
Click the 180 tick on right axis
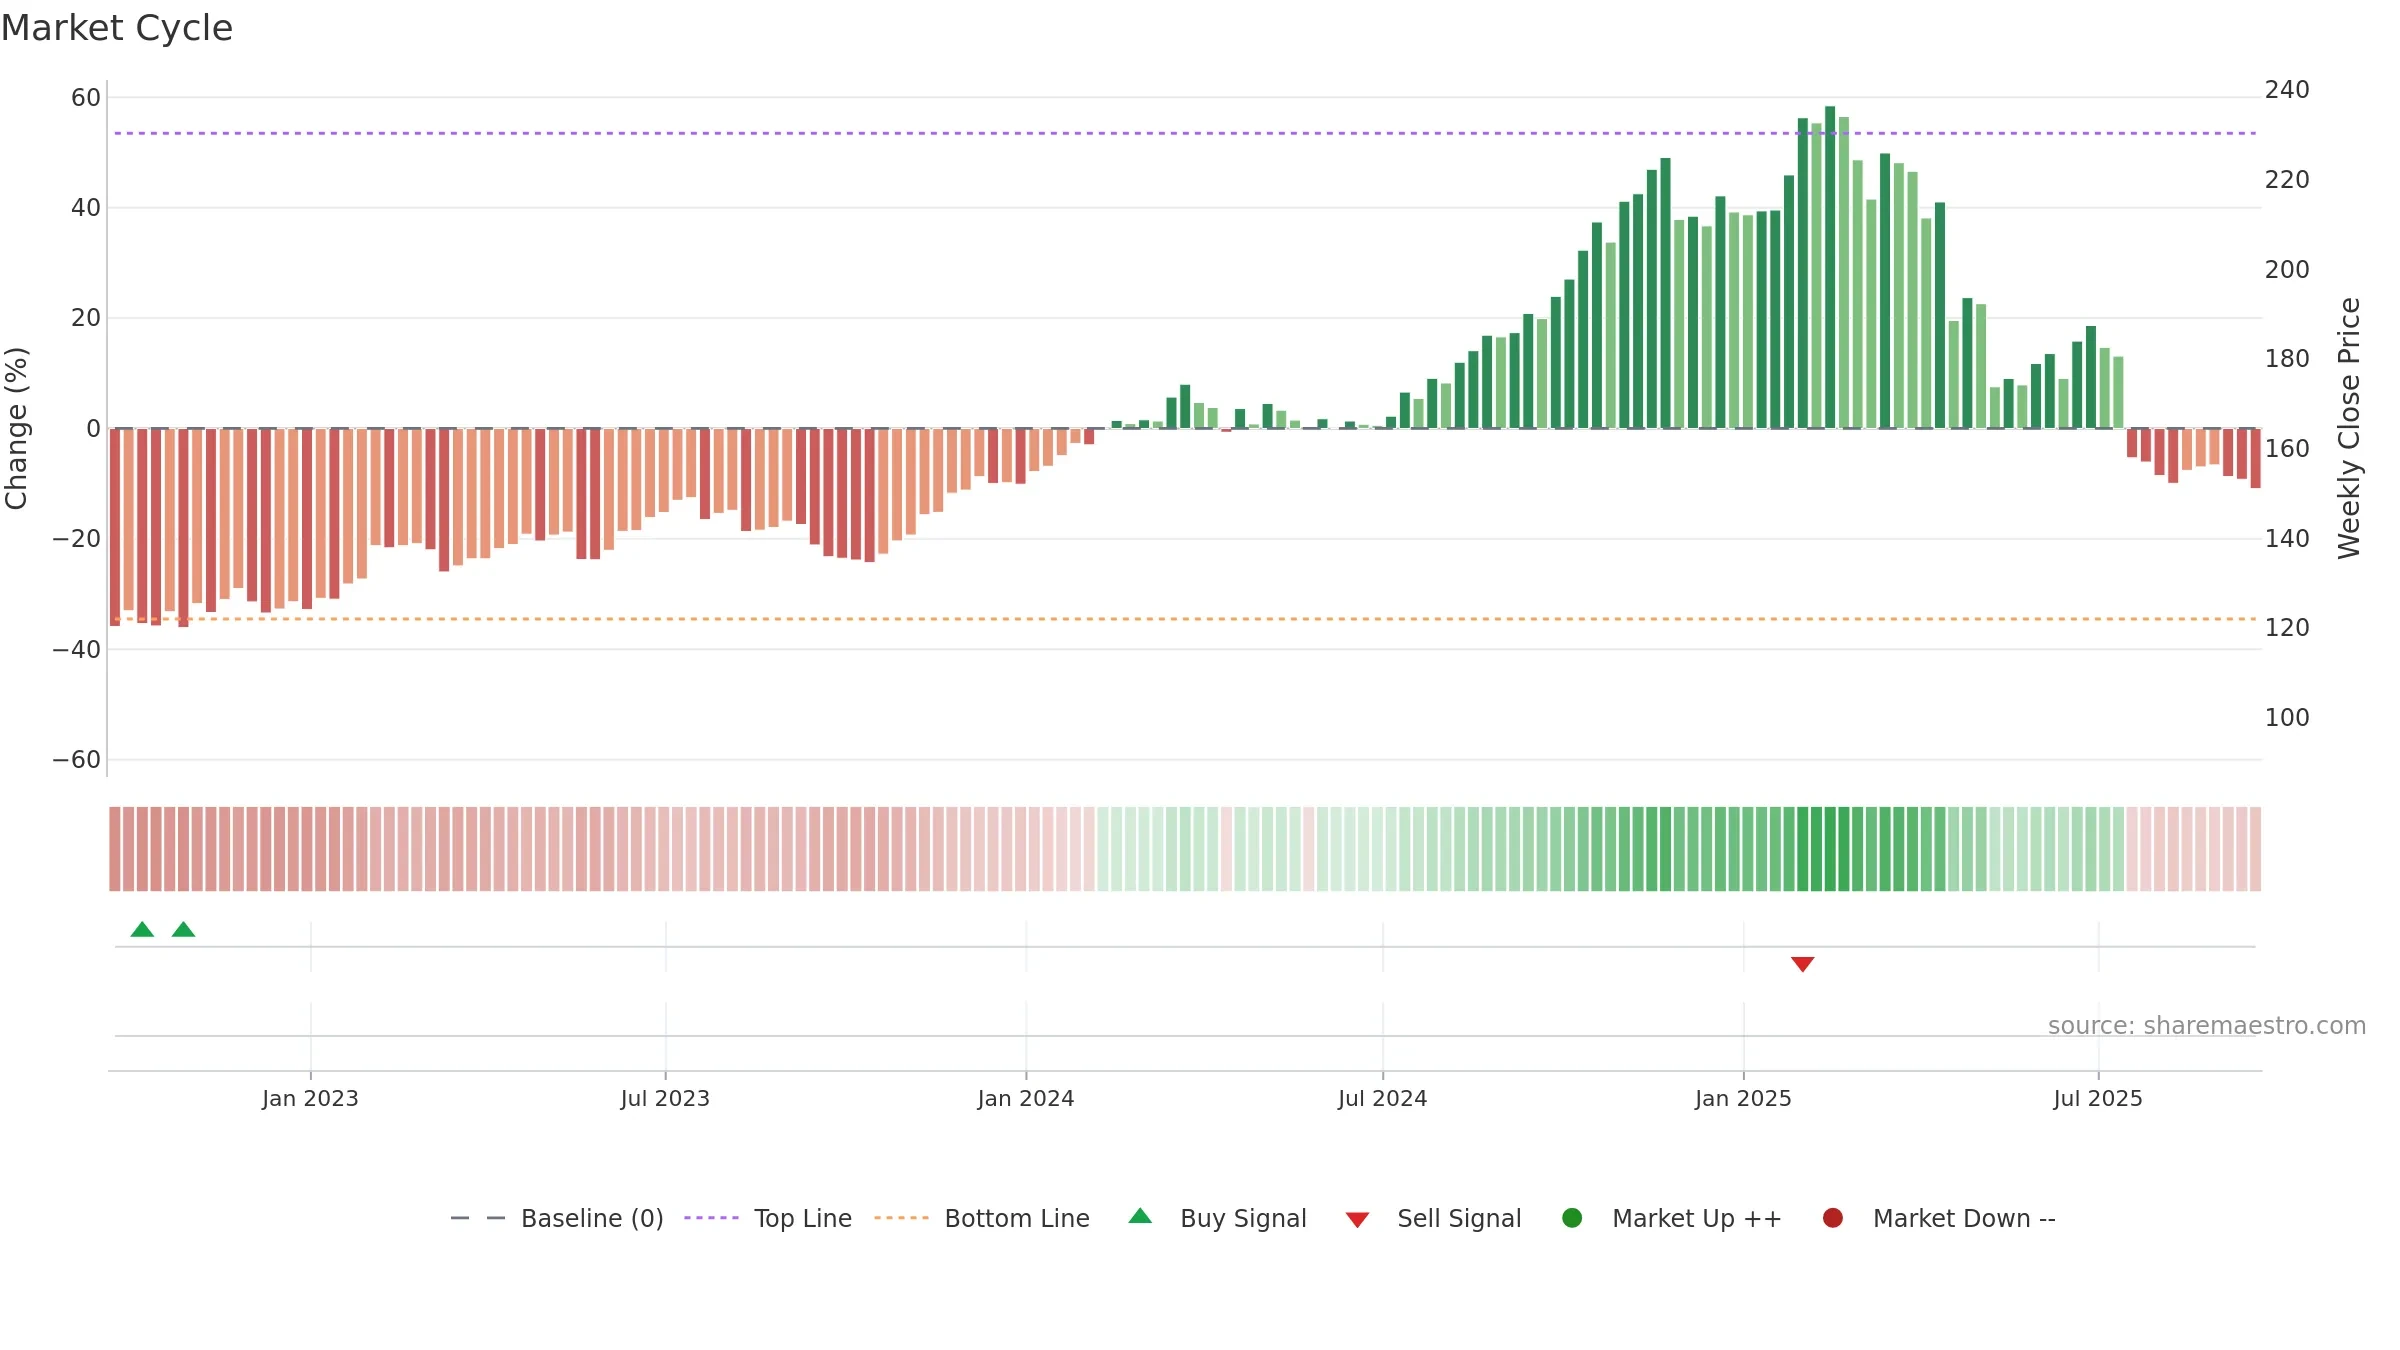(2287, 359)
